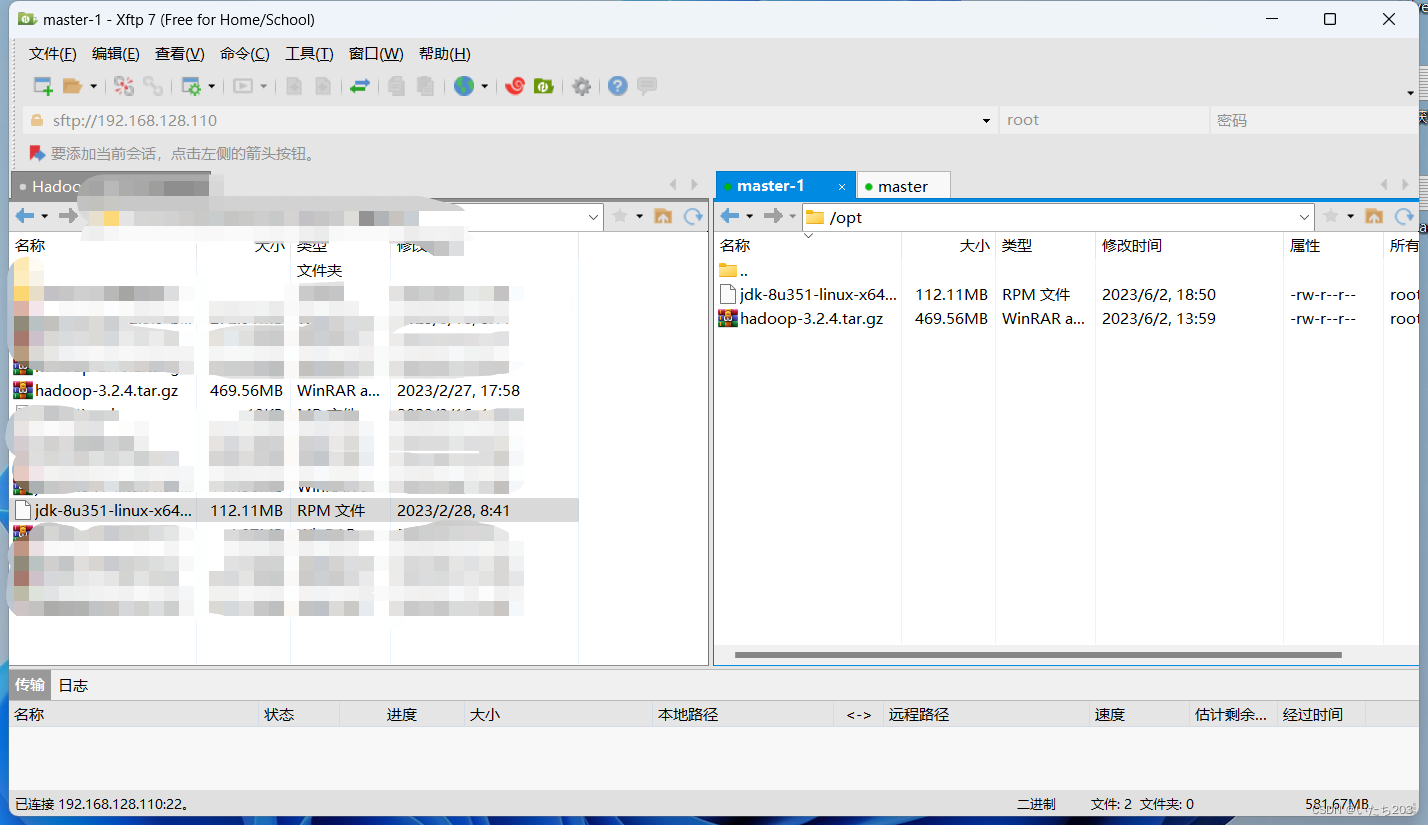Click the greyed play transfer icon

(243, 86)
